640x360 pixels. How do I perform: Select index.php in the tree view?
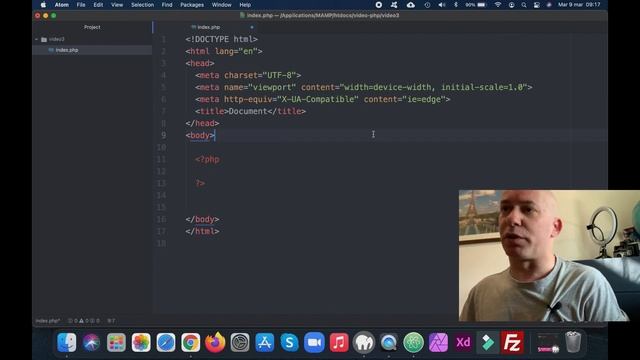click(67, 50)
